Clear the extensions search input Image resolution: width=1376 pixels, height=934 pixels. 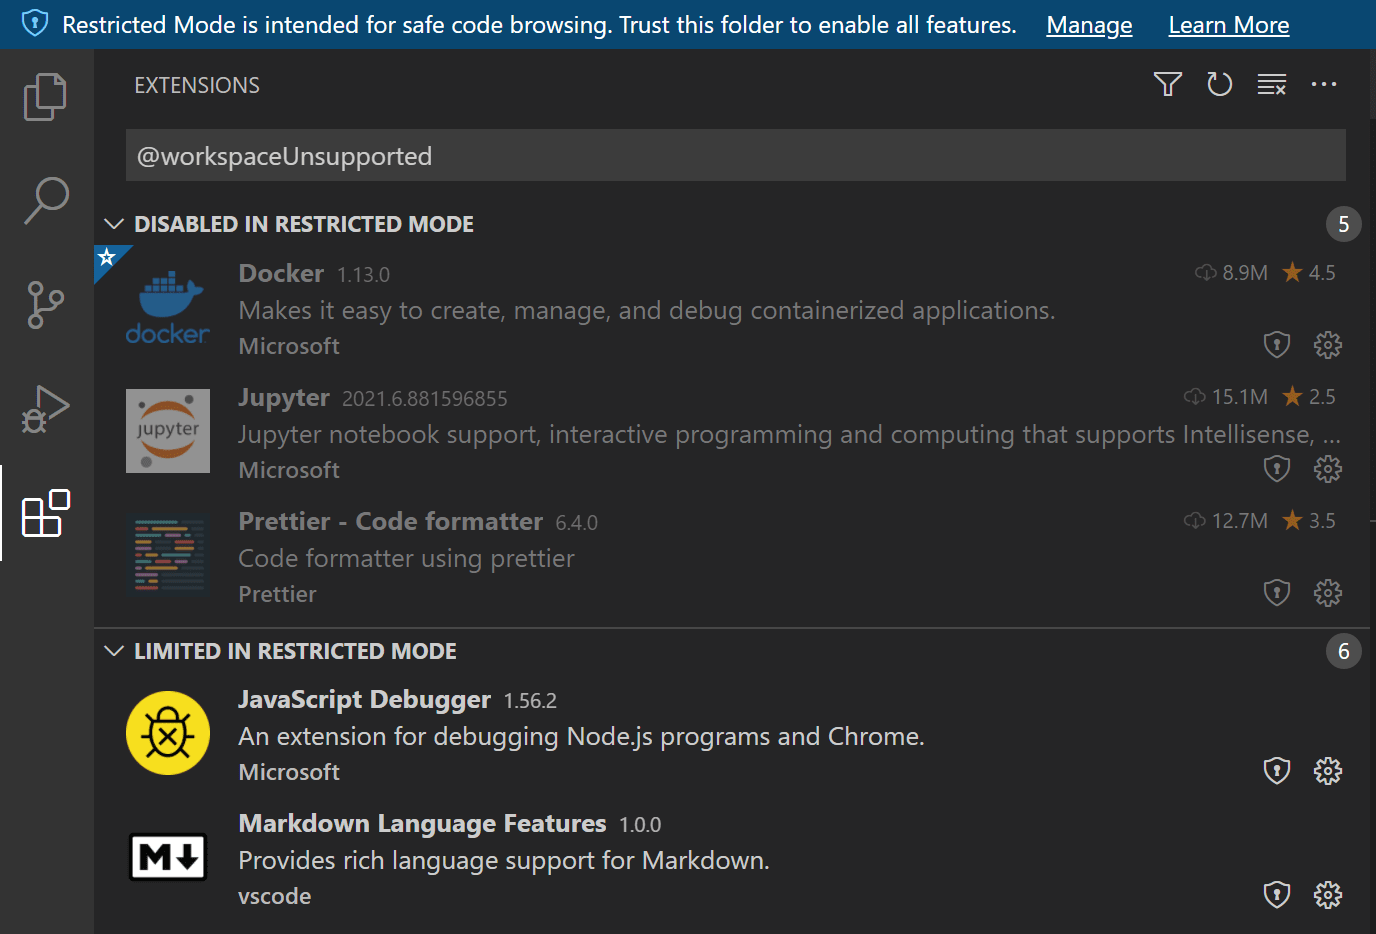click(x=1271, y=84)
